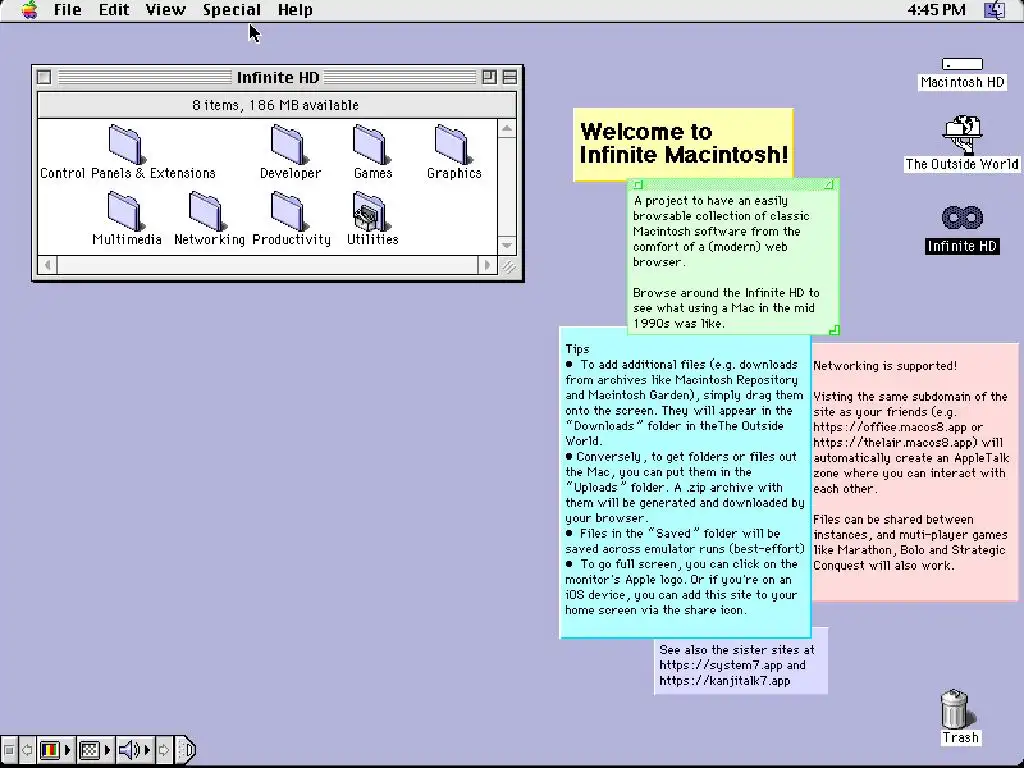
Task: Click the monitor color depth control strip module
Action: pos(50,750)
